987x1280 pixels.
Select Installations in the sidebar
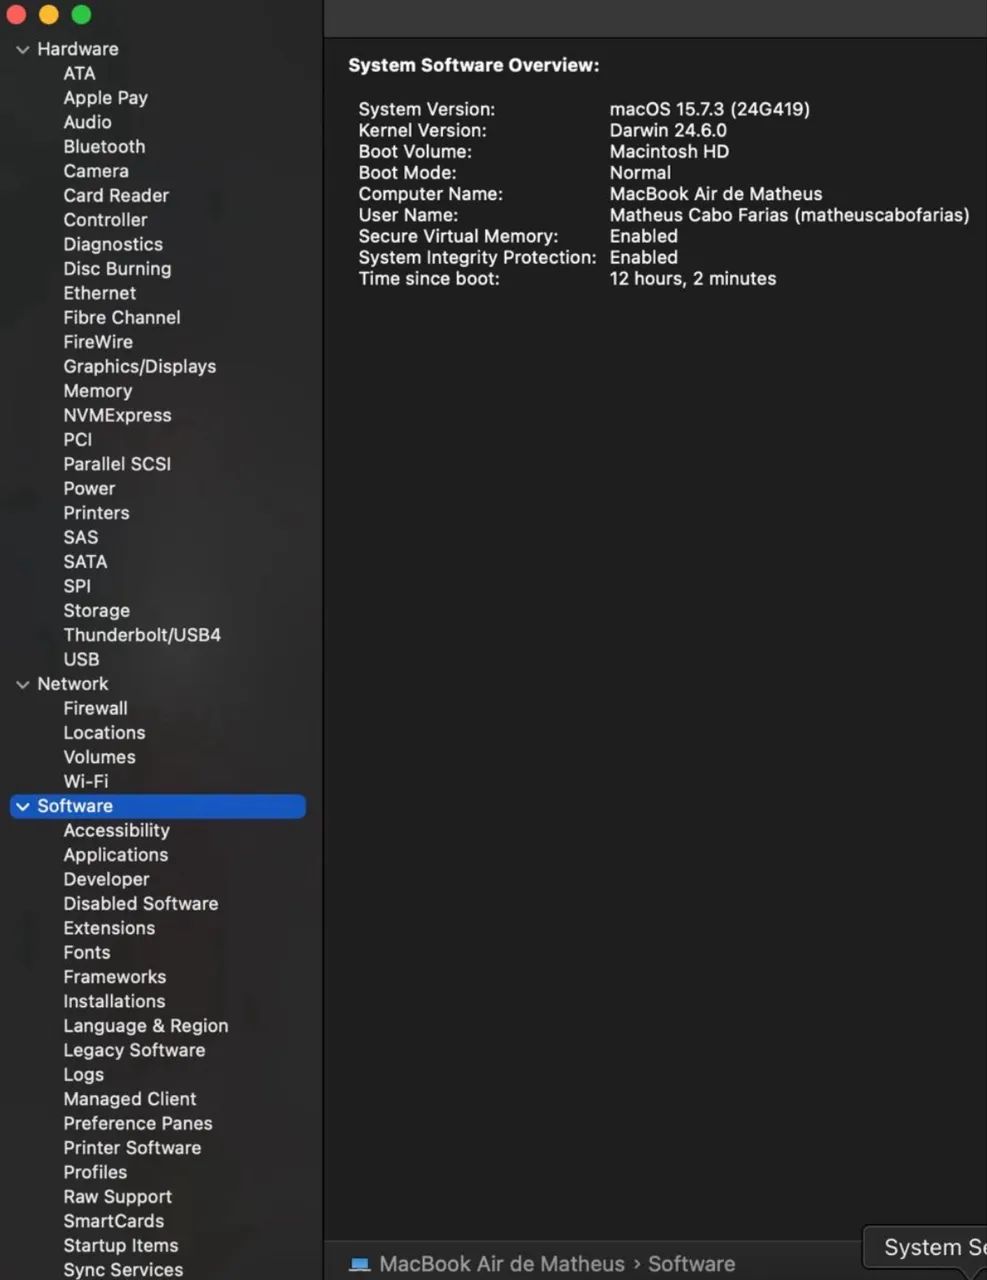114,1002
